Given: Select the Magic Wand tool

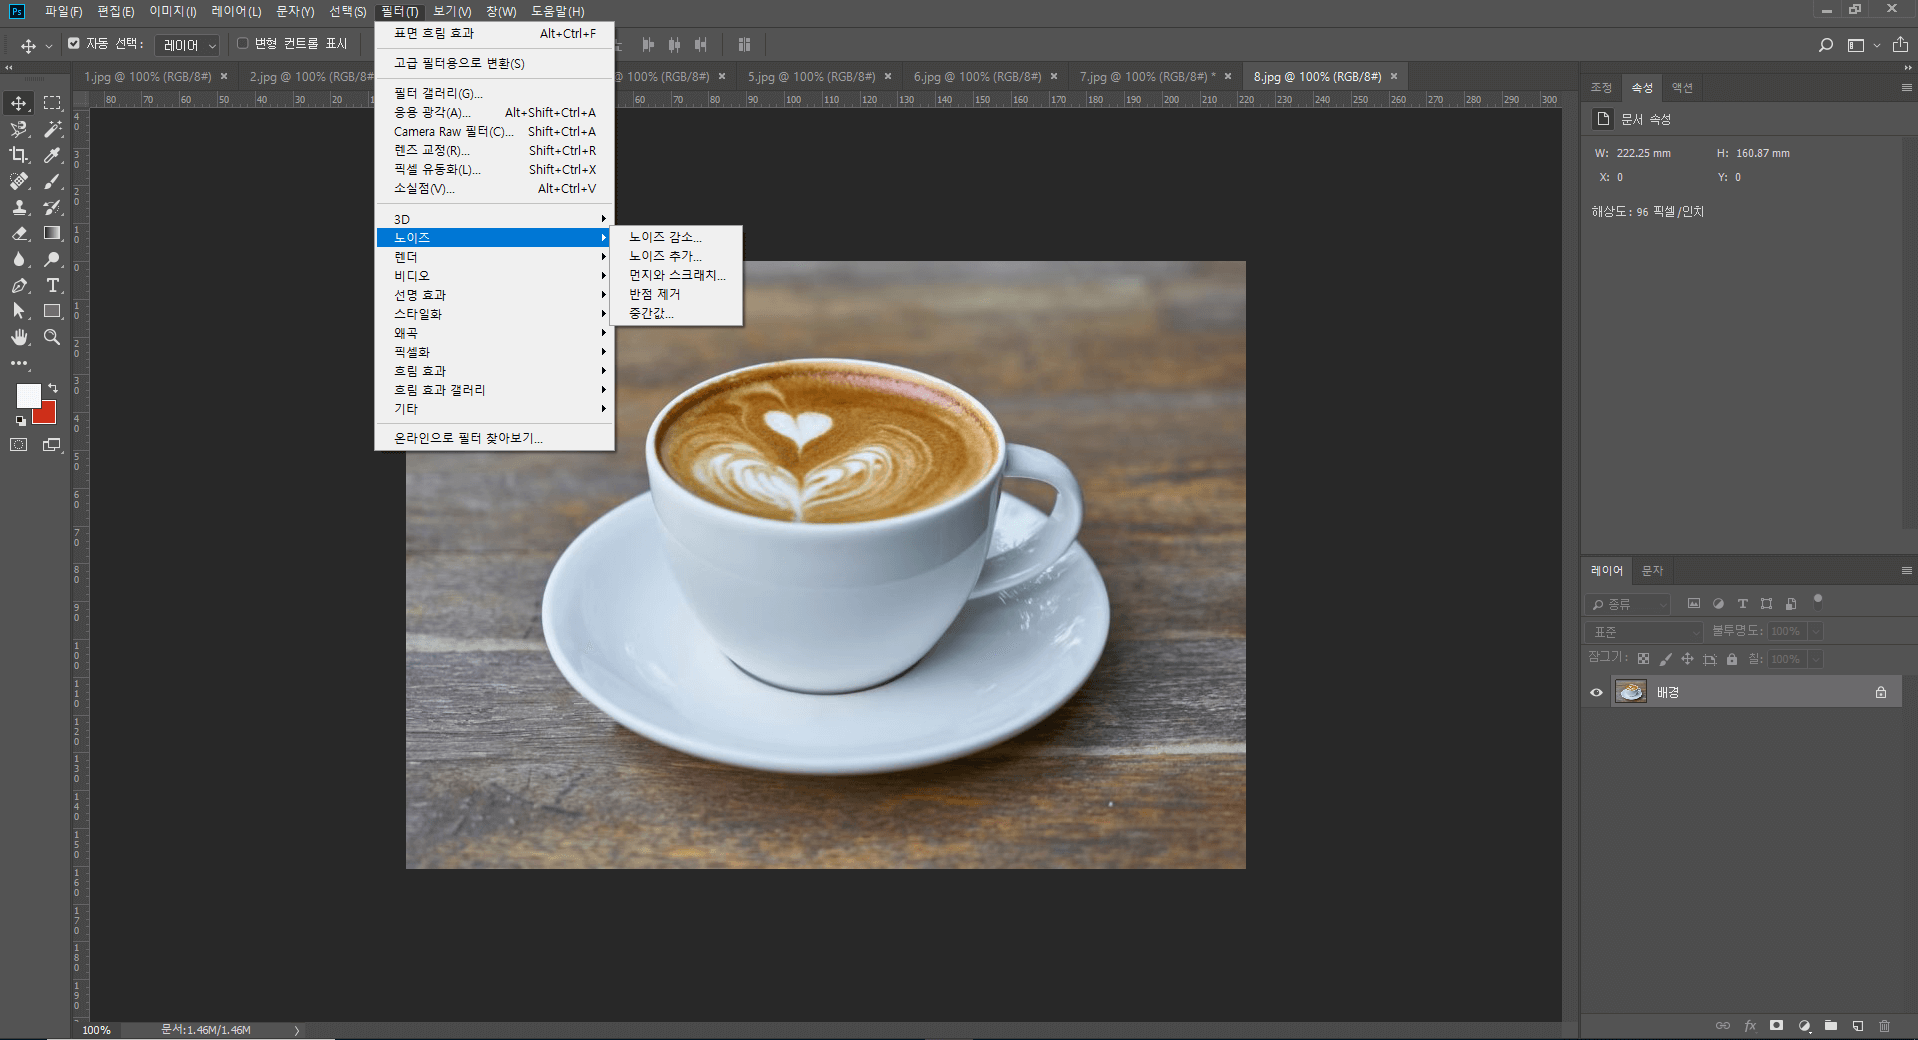Looking at the screenshot, I should point(52,129).
